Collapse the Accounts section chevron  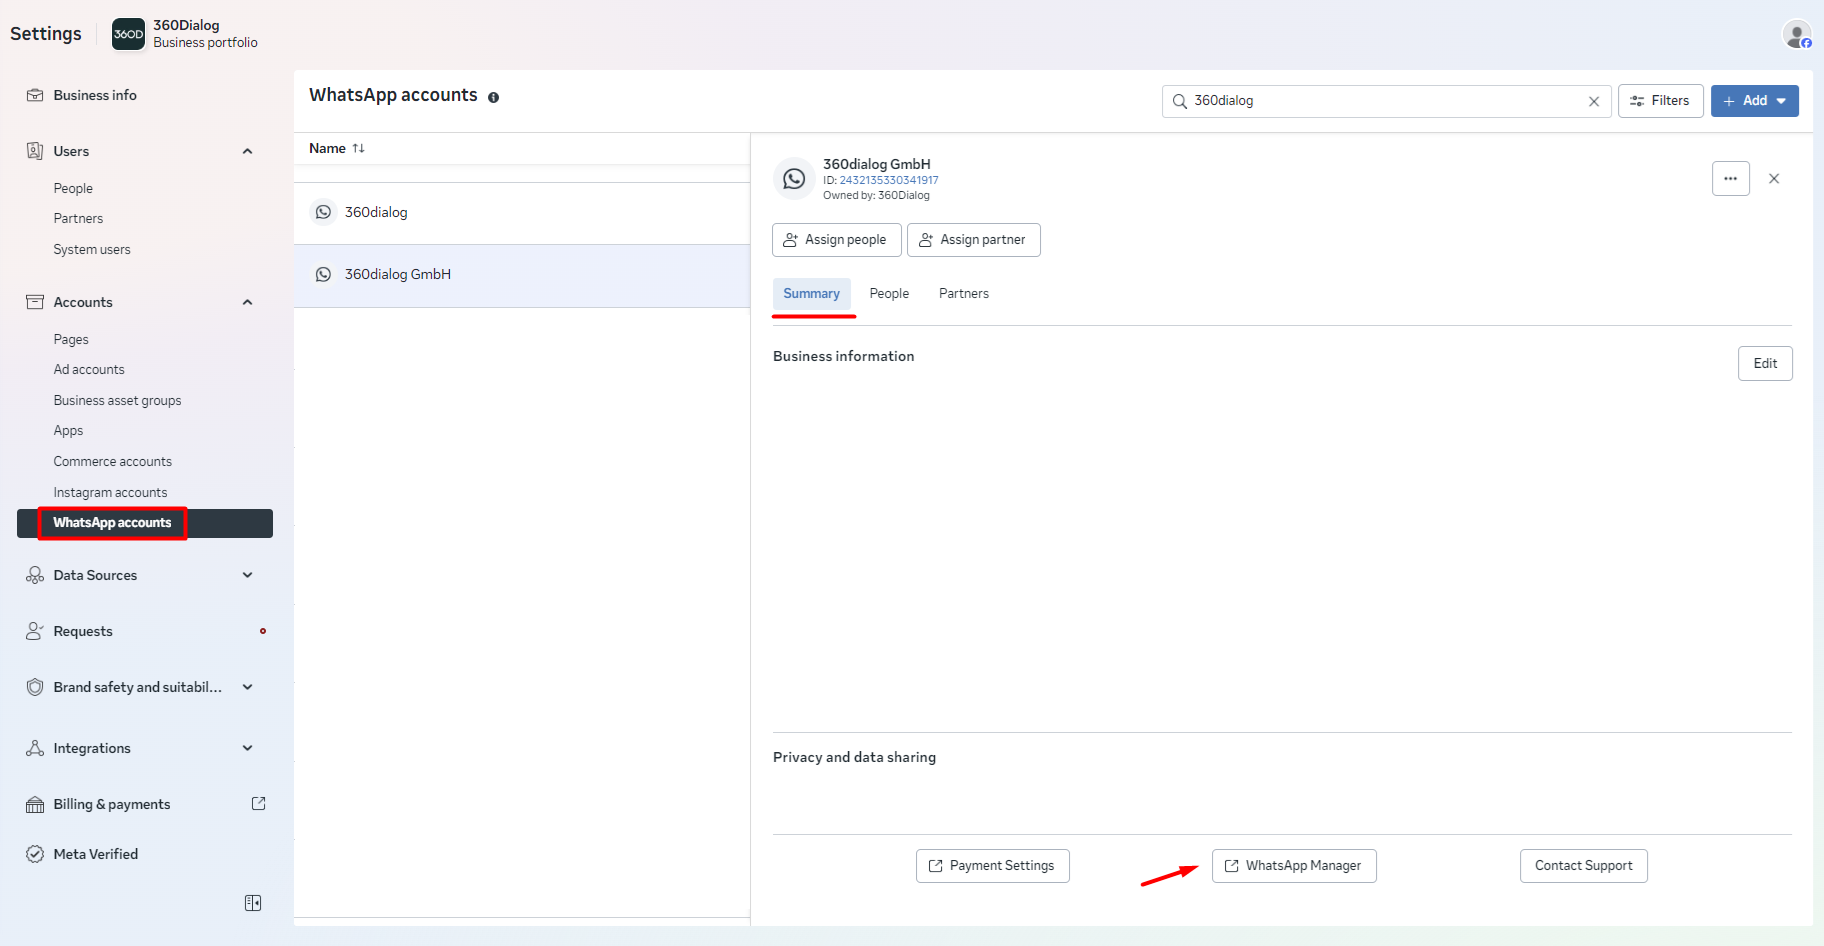(247, 302)
